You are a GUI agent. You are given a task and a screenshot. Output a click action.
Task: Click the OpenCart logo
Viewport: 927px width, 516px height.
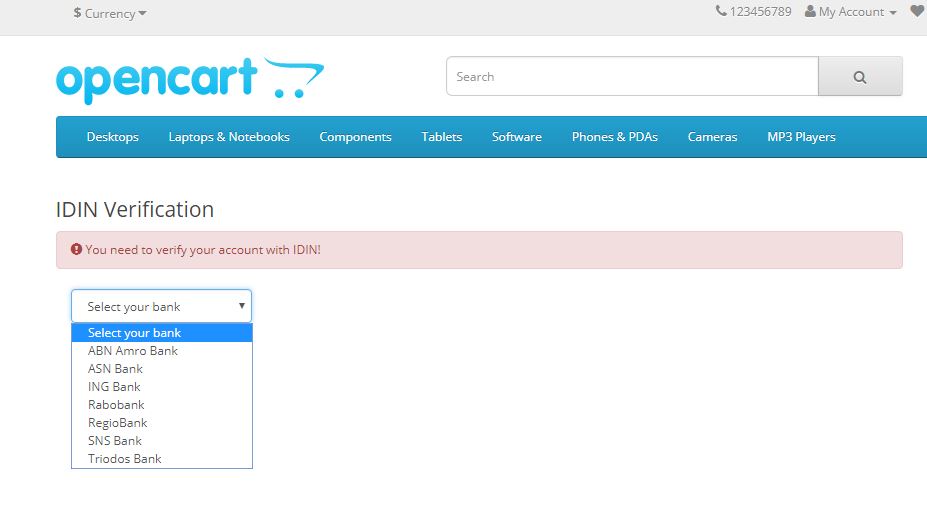click(x=190, y=80)
